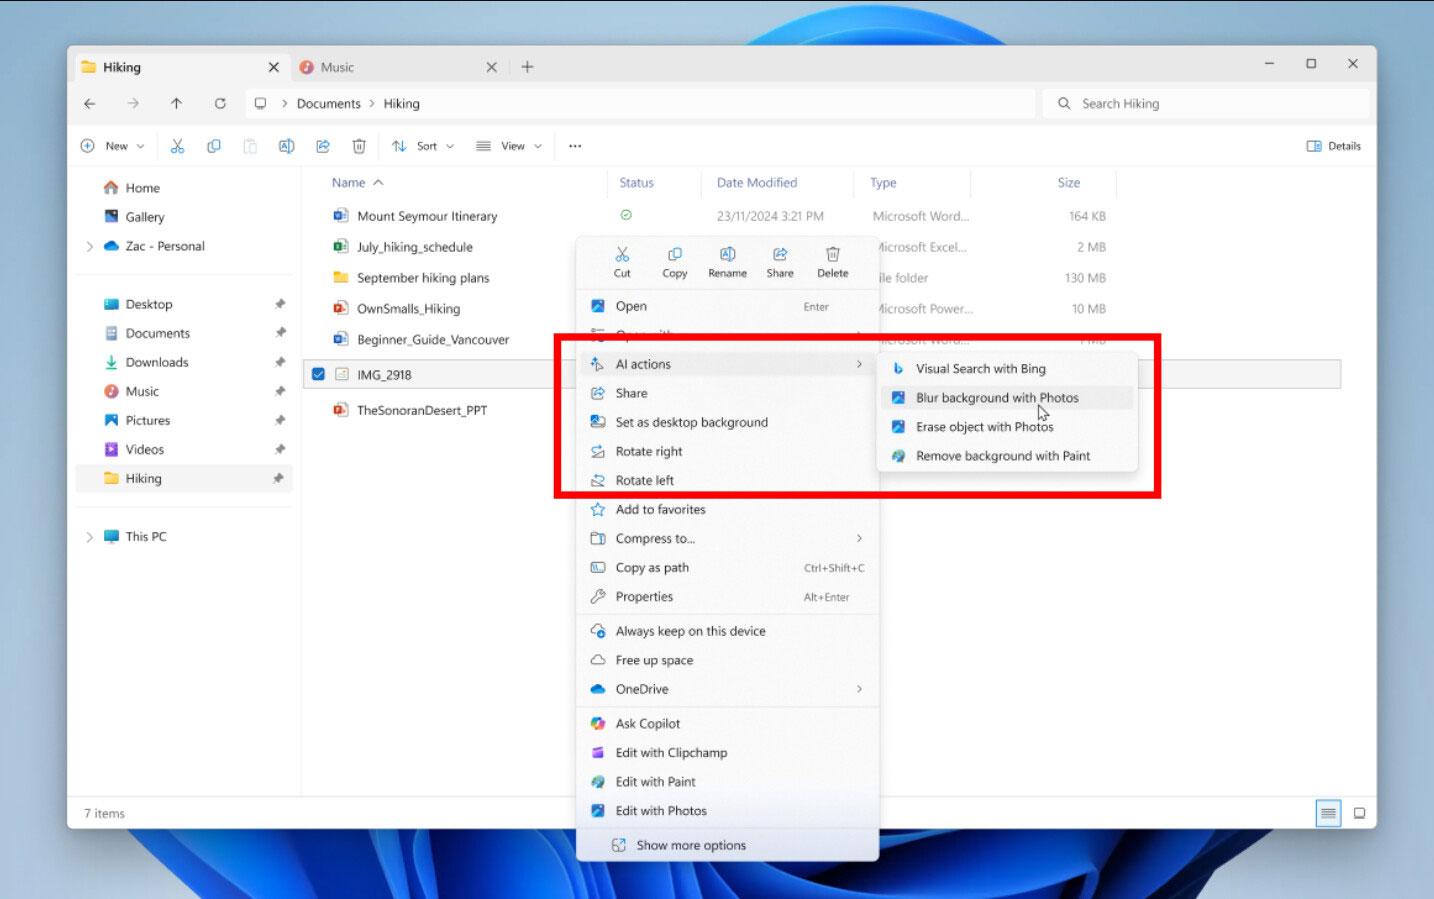1434x899 pixels.
Task: Select Edit with Clipchamp from the menu
Action: [671, 752]
